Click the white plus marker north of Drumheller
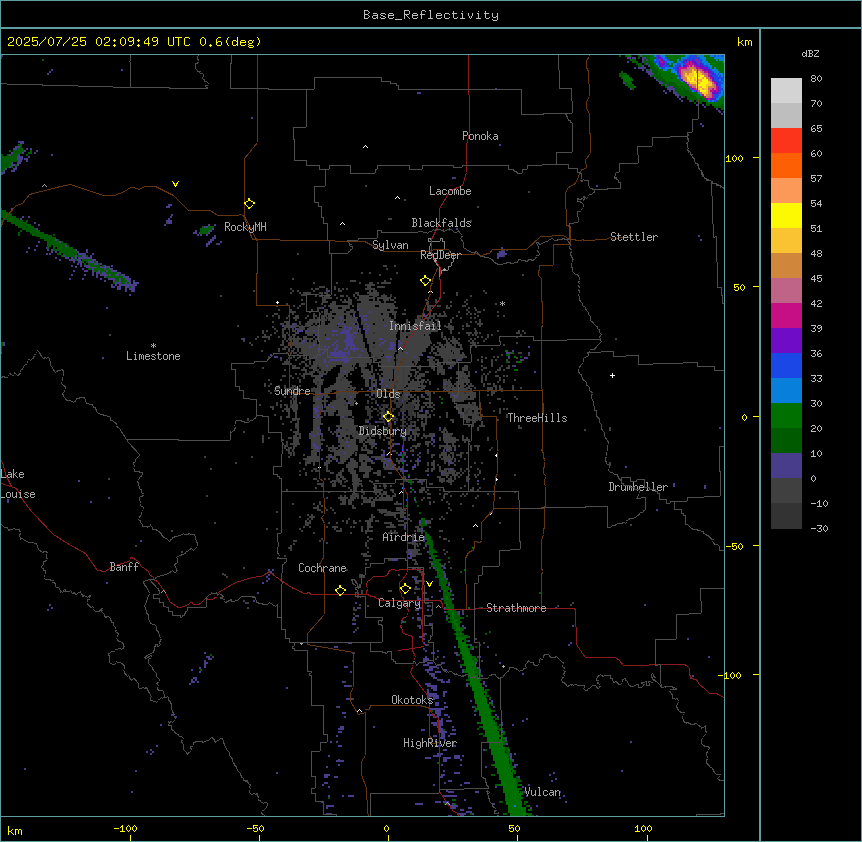This screenshot has height=842, width=862. [612, 375]
